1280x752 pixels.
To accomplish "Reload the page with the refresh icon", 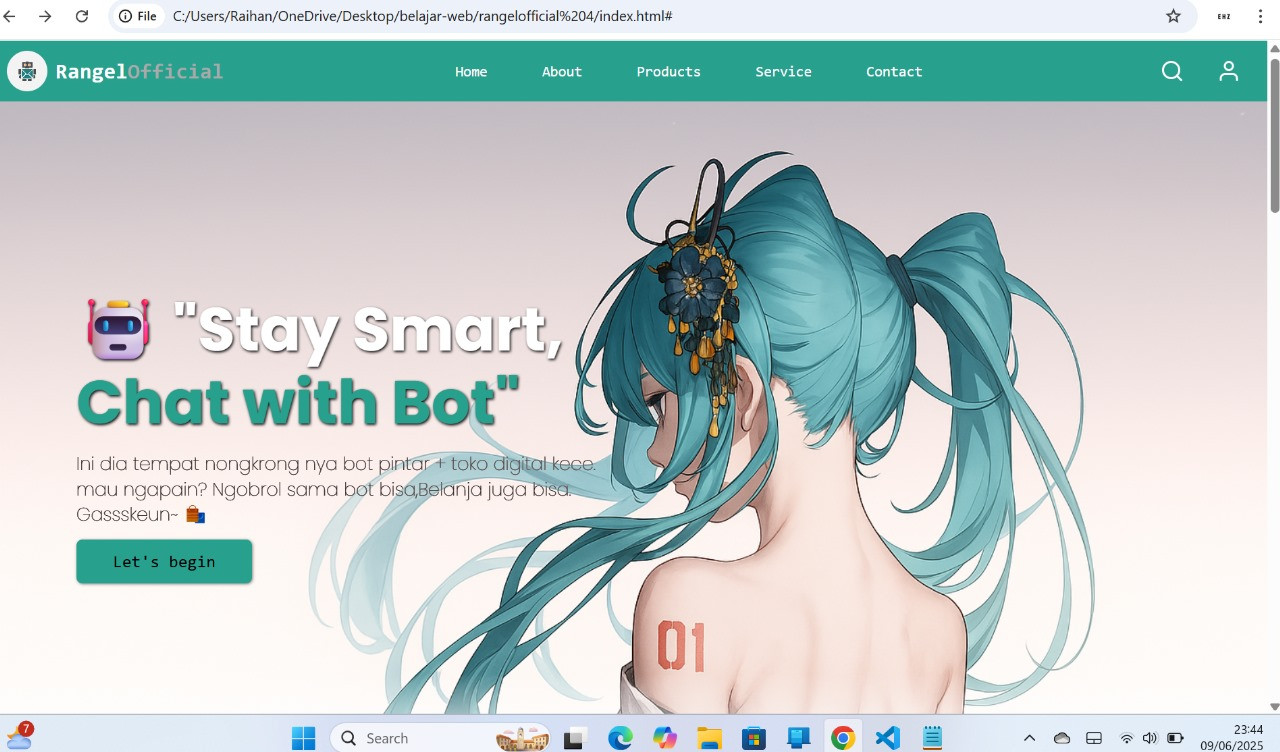I will click(82, 16).
